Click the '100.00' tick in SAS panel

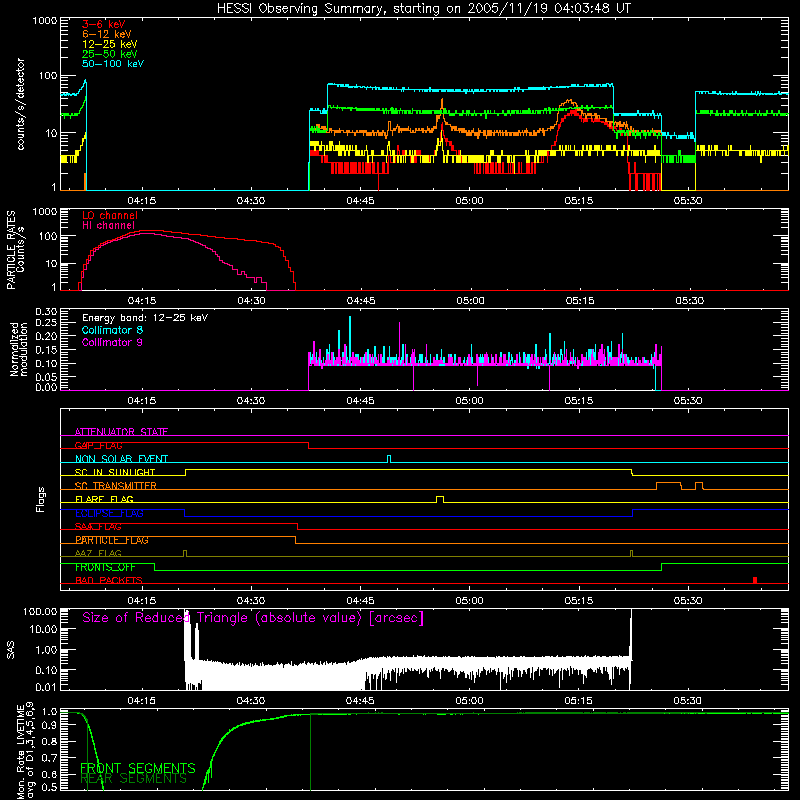pyautogui.click(x=40, y=611)
